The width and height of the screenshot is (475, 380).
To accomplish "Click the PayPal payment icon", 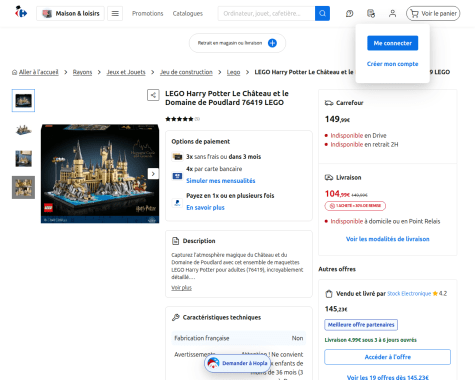I will click(x=177, y=202).
